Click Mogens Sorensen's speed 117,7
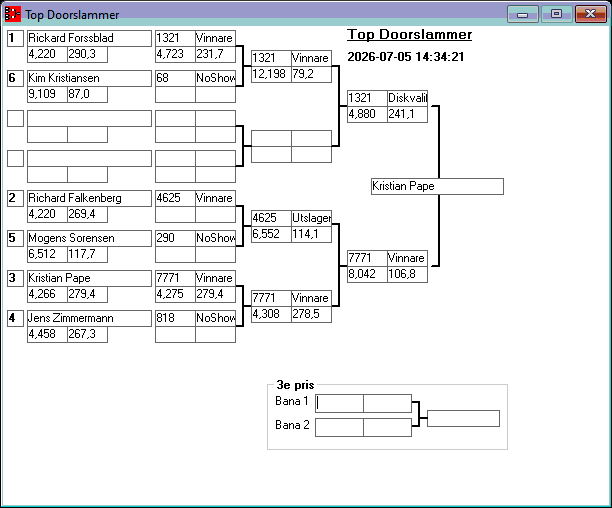This screenshot has height=508, width=612. pos(87,254)
